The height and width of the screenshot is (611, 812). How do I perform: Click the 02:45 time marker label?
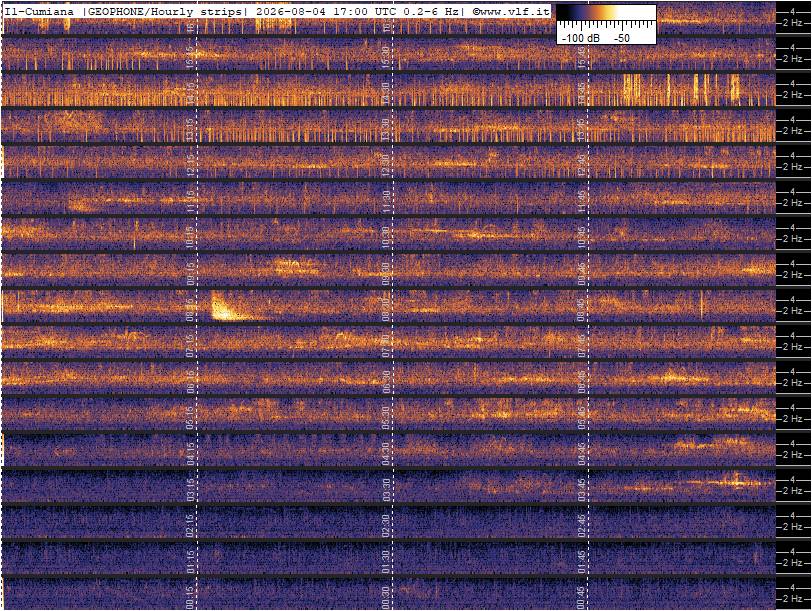582,526
